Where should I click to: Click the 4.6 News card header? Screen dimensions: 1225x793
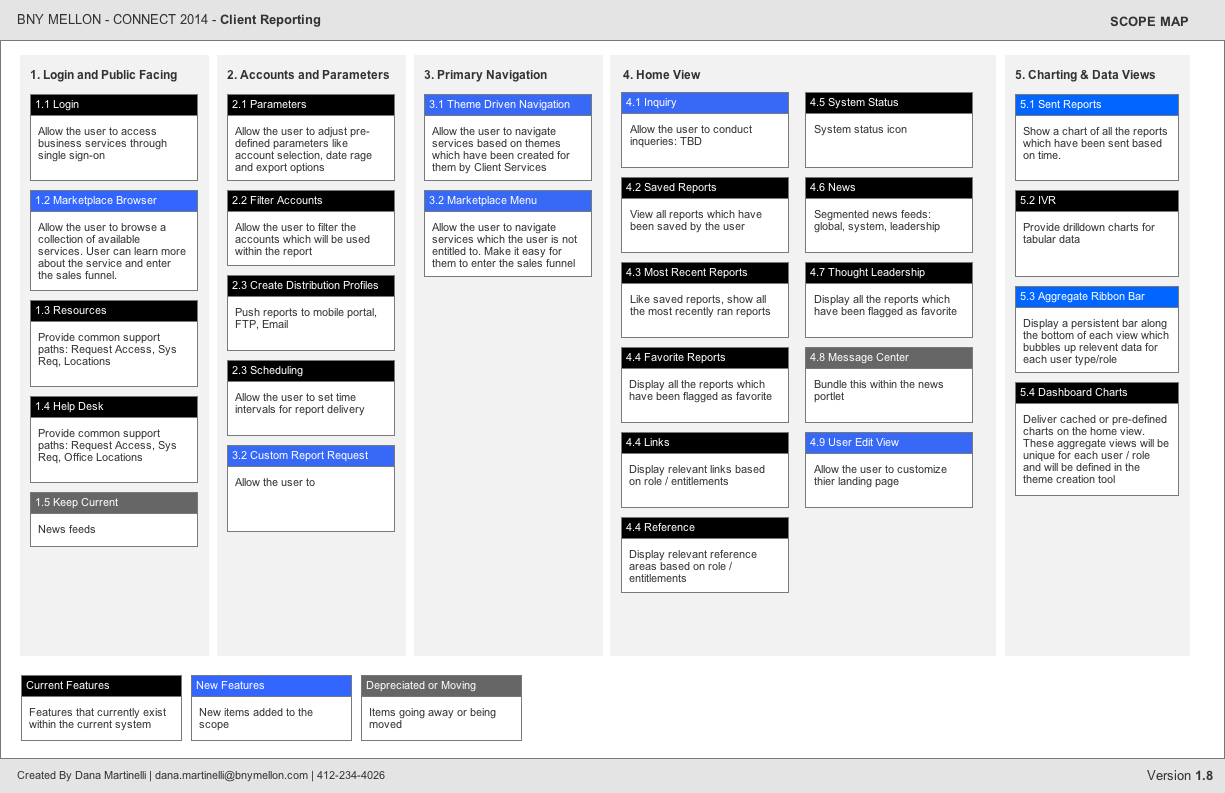point(889,188)
